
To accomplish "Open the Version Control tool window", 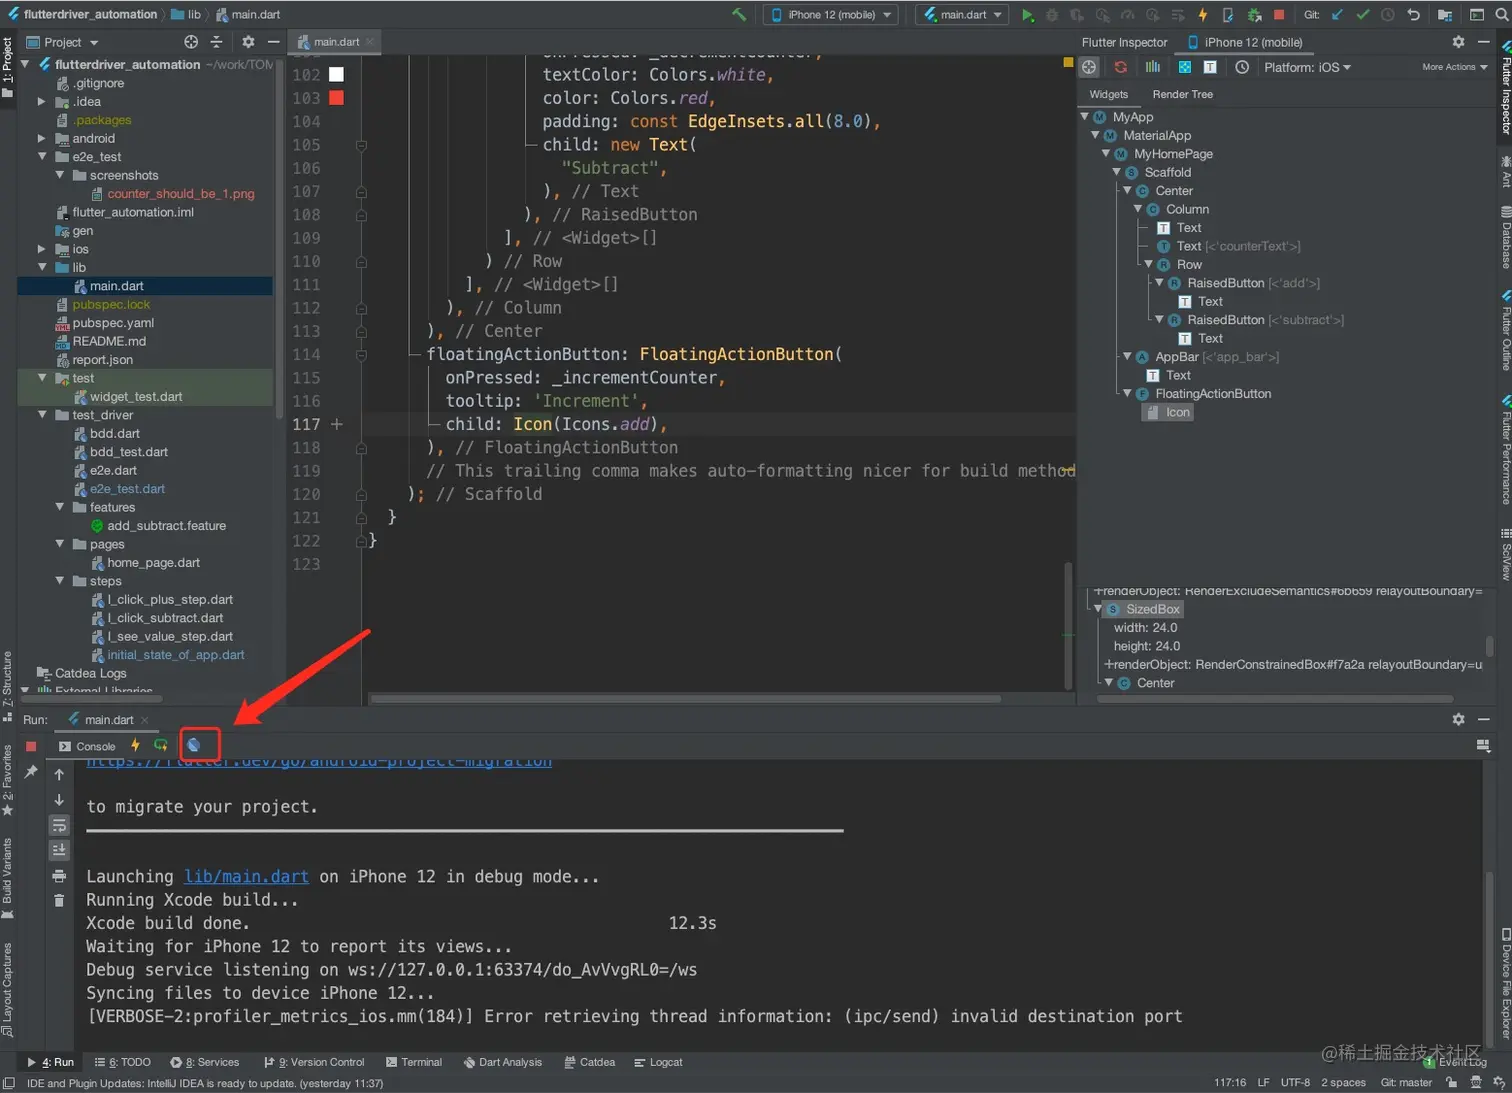I will click(314, 1062).
